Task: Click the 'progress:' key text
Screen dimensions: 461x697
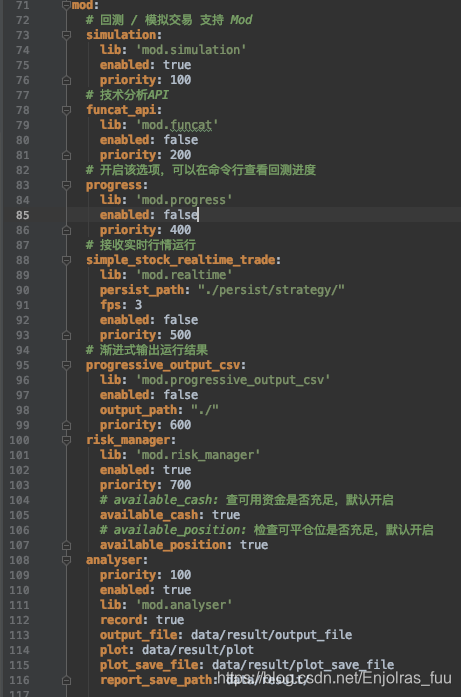Action: [117, 185]
